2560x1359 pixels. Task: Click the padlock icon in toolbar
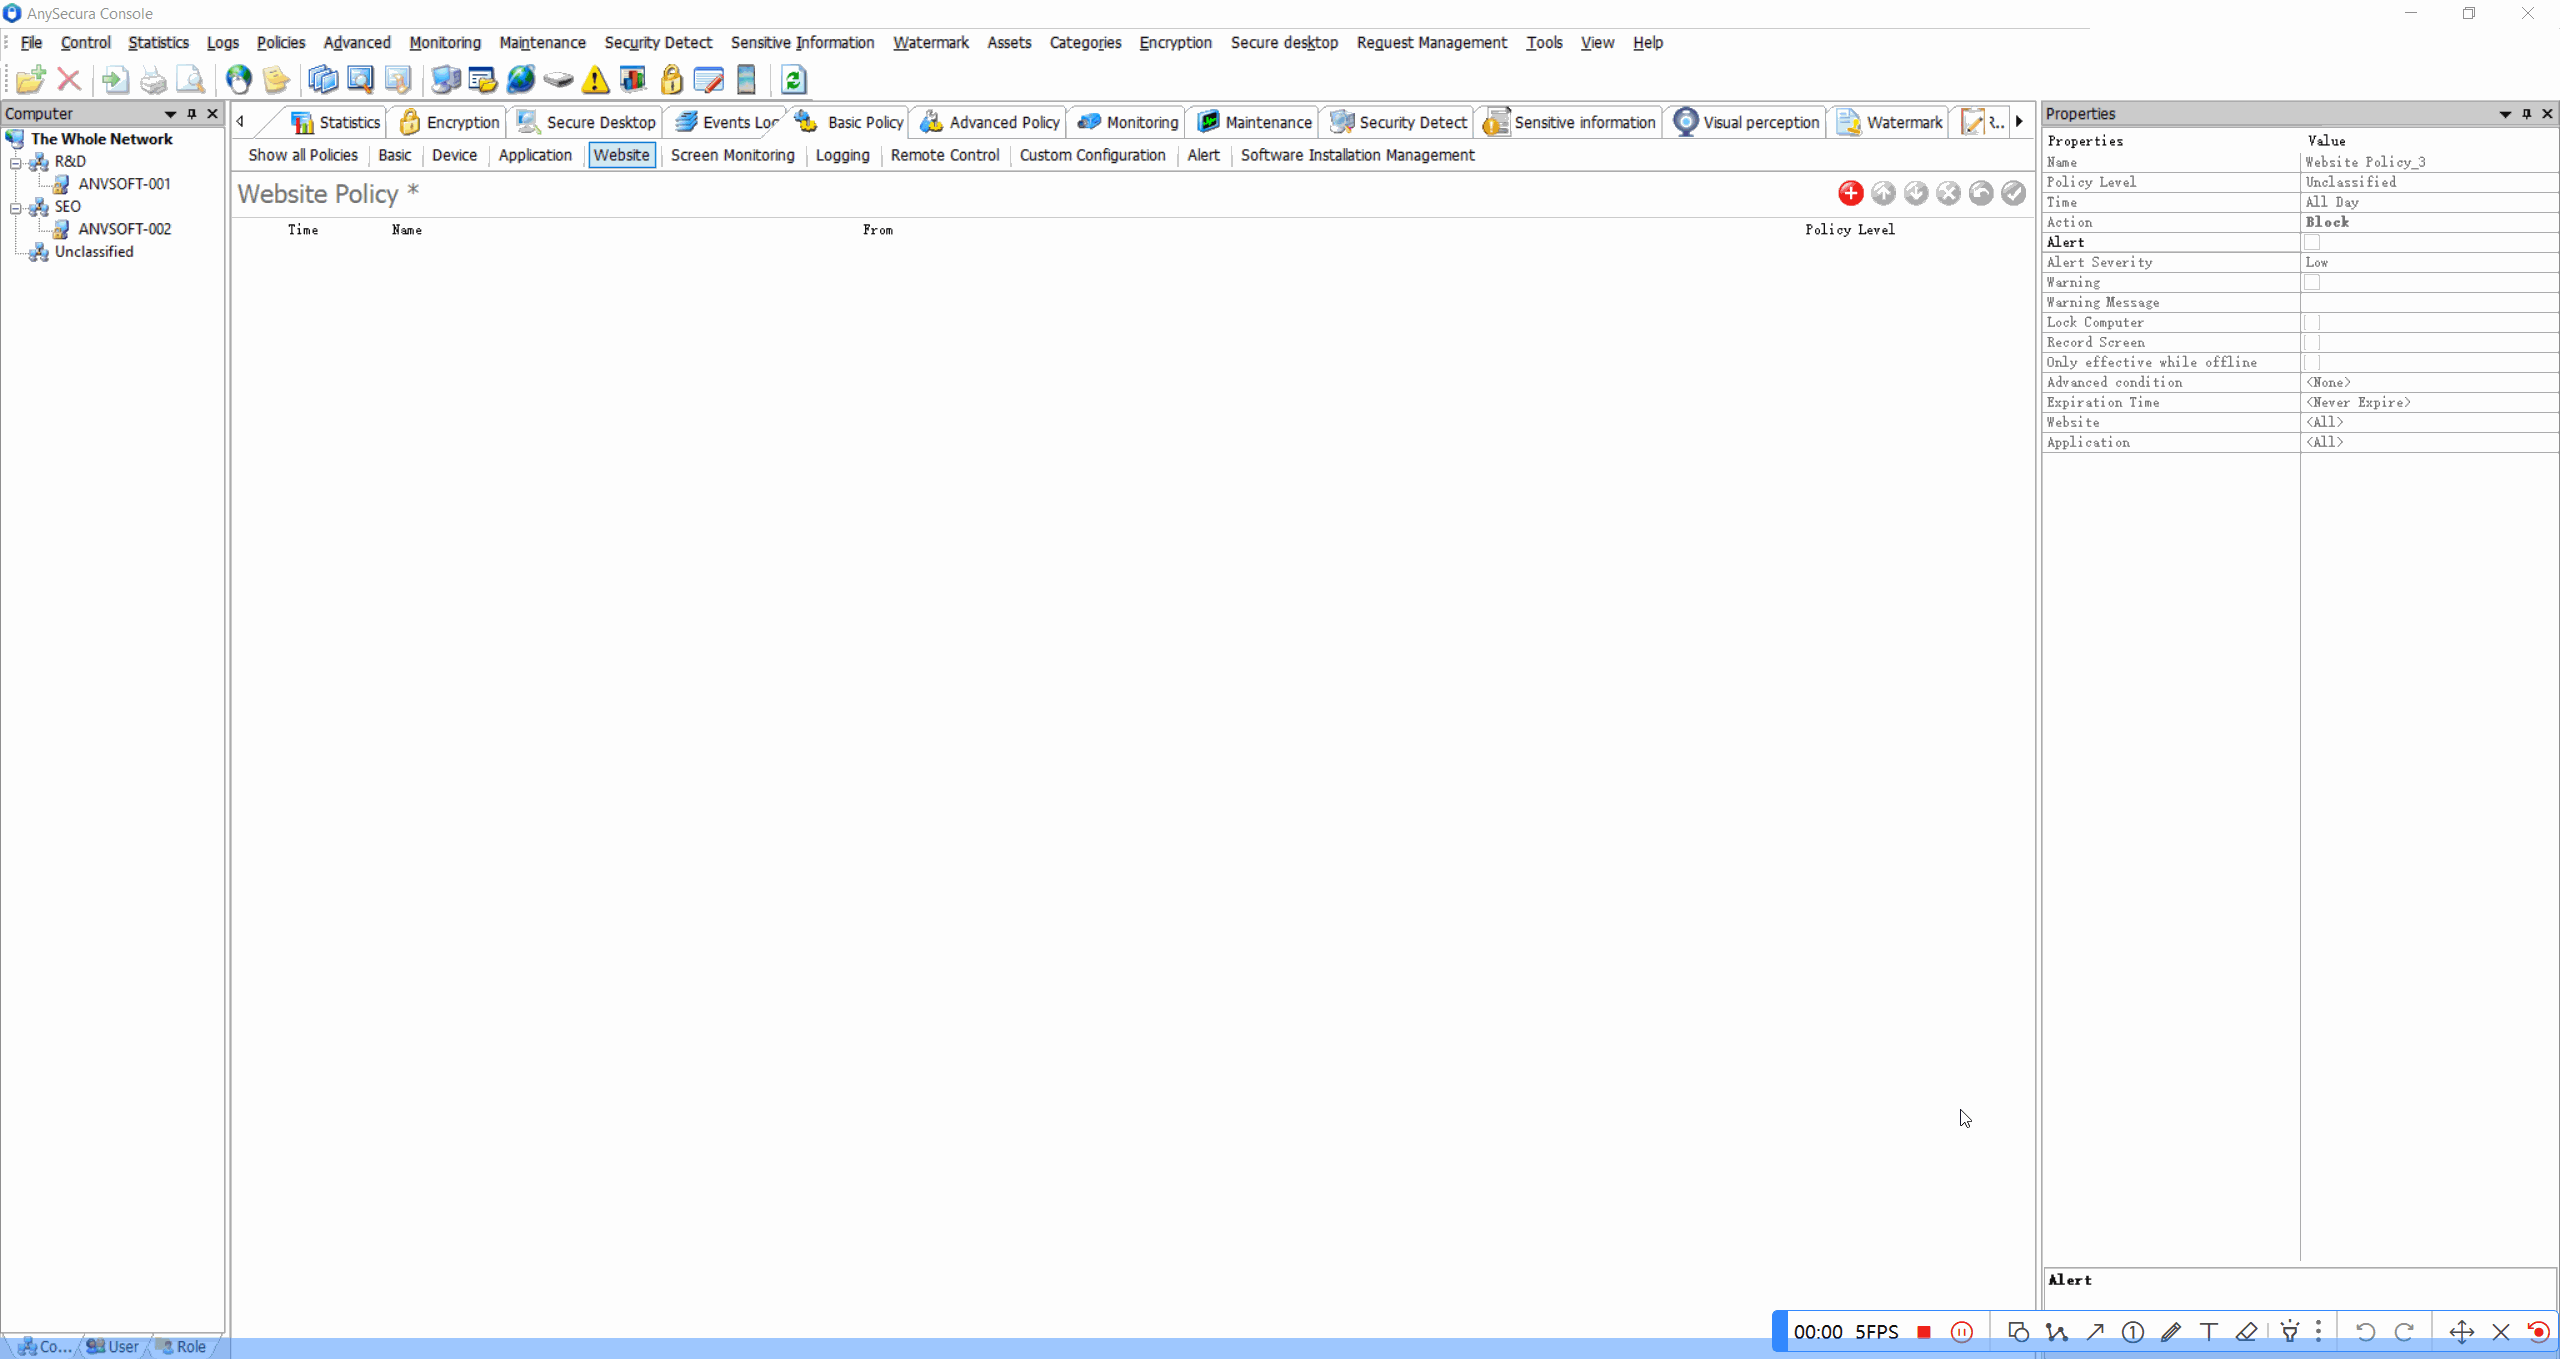point(671,80)
